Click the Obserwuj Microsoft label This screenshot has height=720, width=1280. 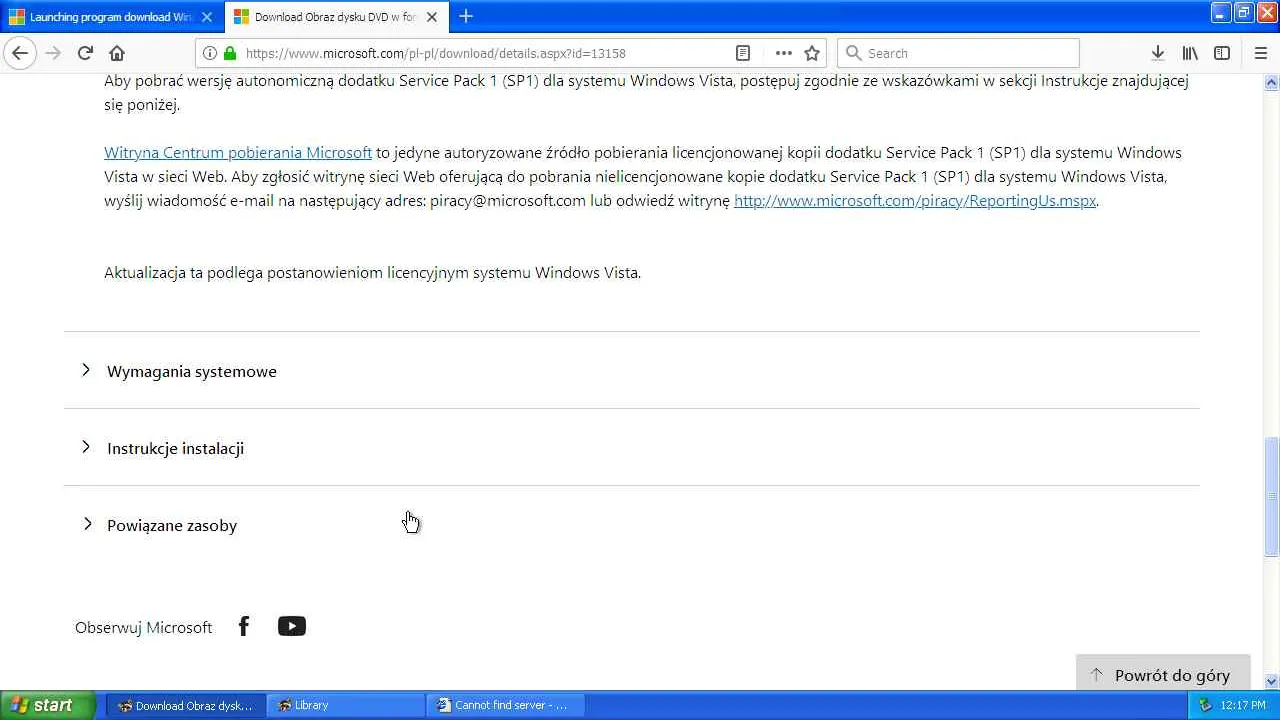(144, 627)
